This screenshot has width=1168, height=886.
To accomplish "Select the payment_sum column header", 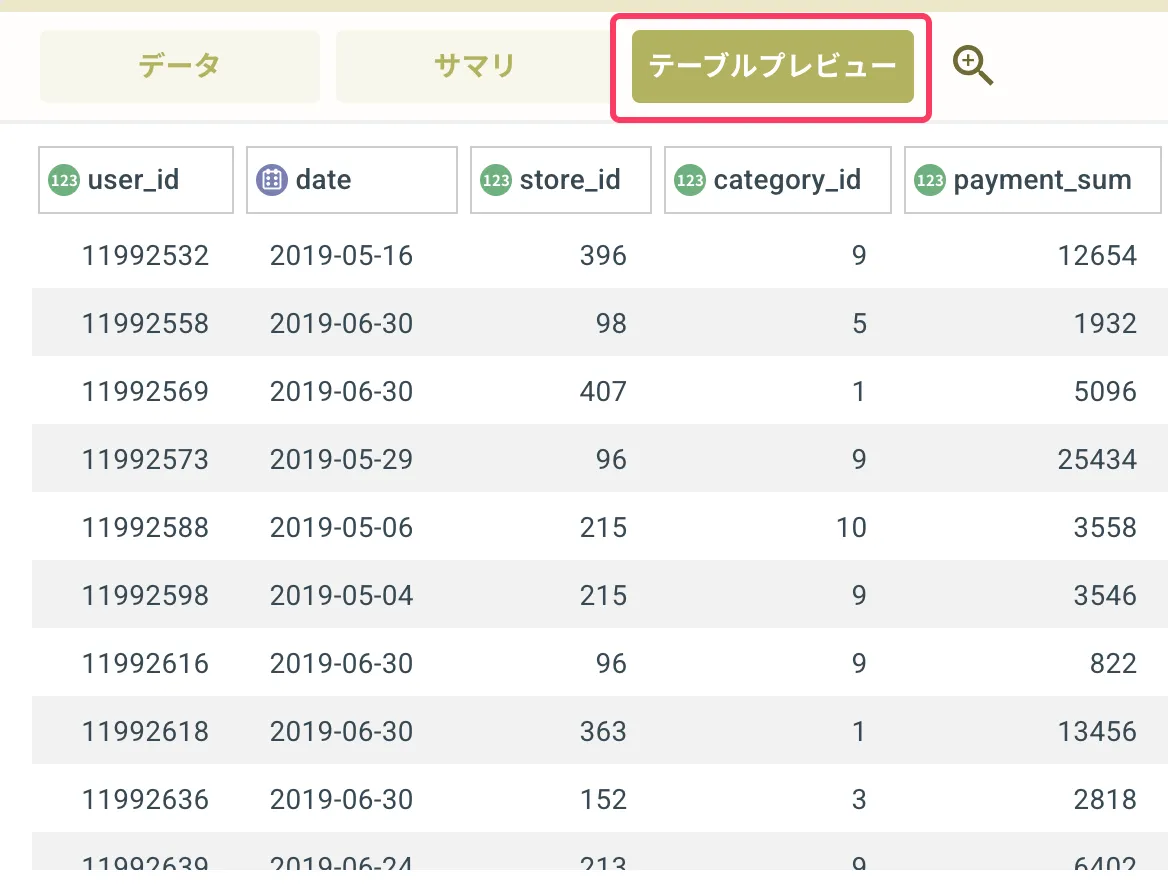I will click(1032, 180).
